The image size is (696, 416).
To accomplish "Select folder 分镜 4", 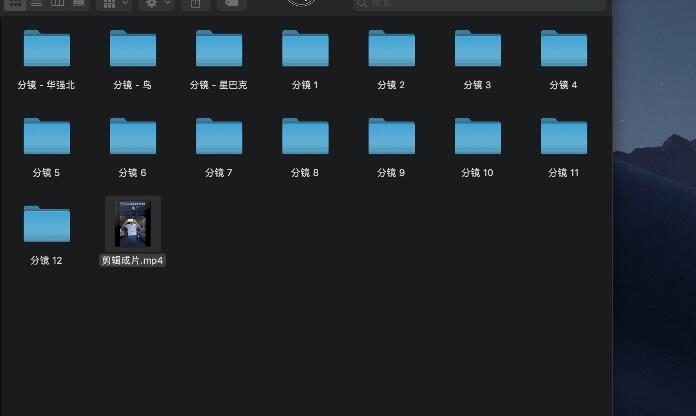I will coord(564,49).
